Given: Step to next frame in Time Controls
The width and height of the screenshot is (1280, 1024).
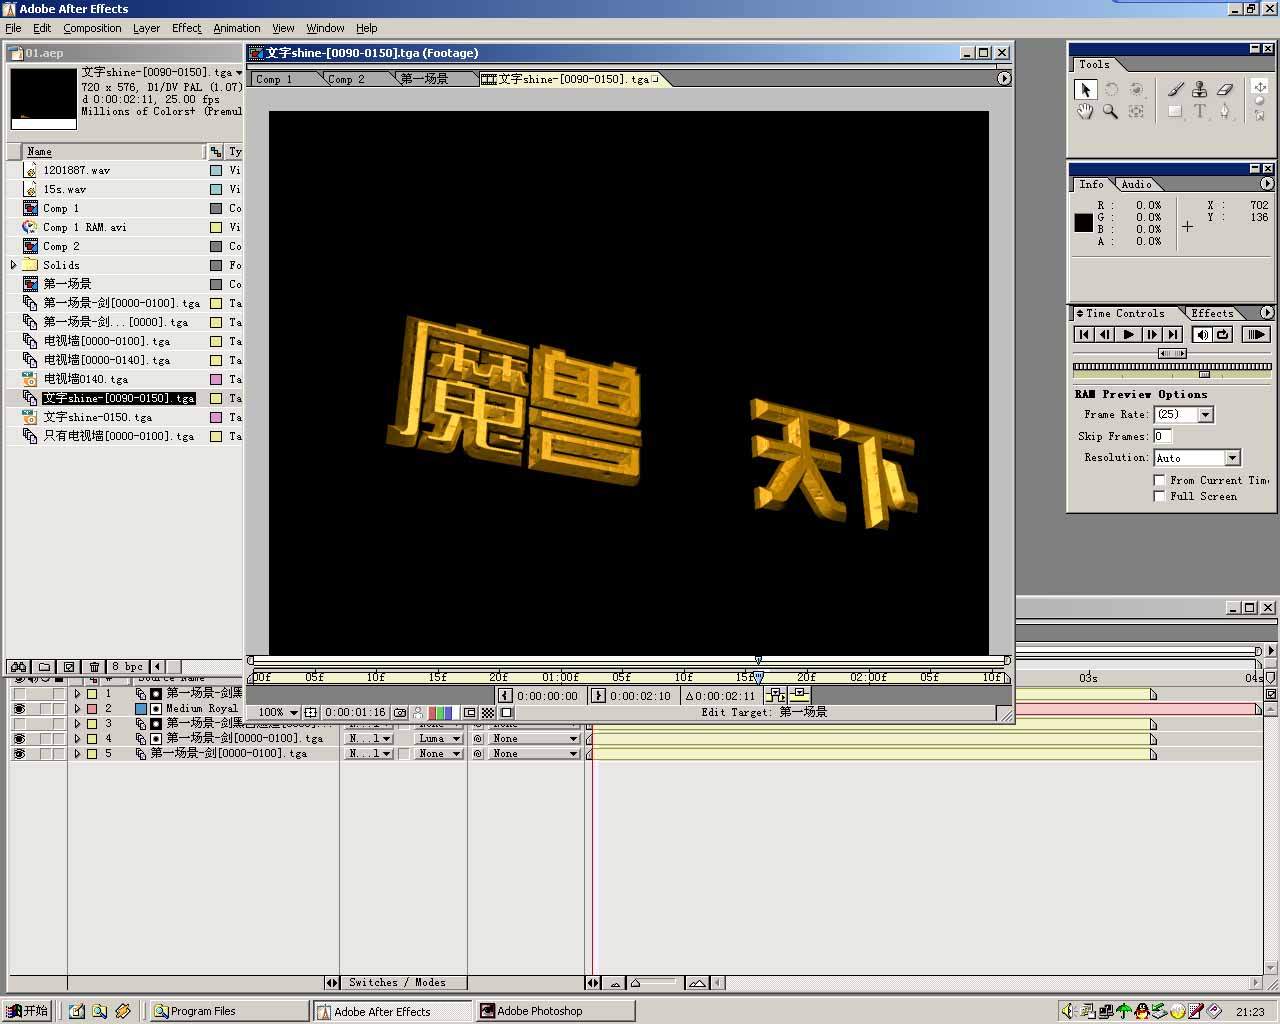Looking at the screenshot, I should (x=1151, y=335).
